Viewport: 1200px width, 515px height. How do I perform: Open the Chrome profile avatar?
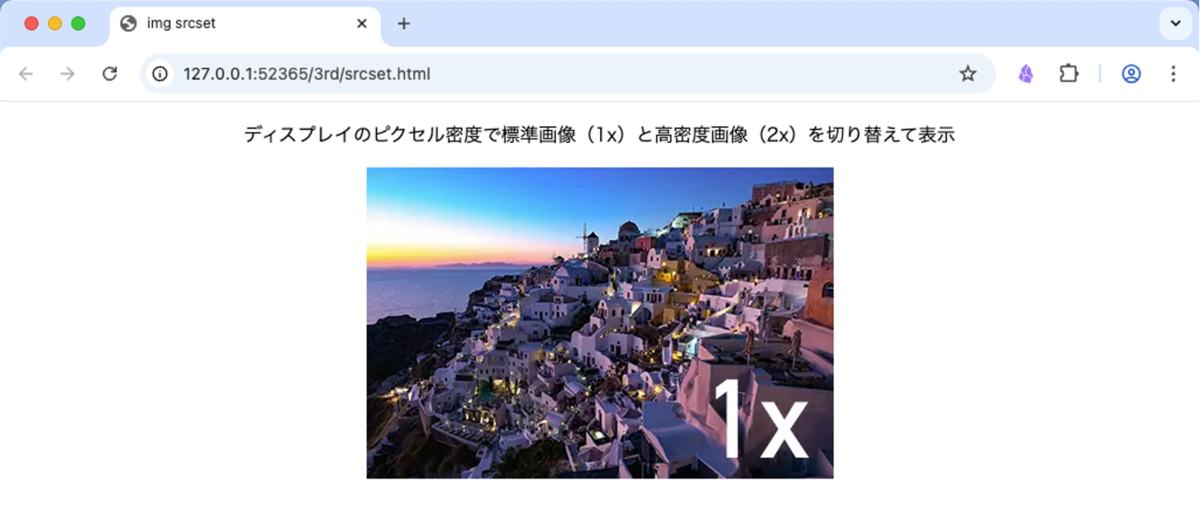coord(1131,74)
